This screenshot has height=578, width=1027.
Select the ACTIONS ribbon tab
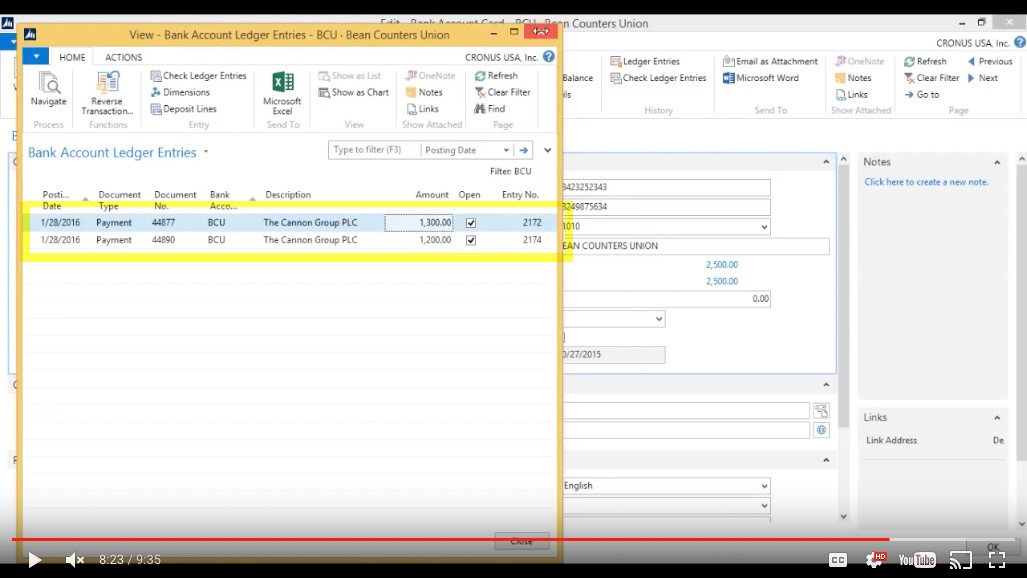click(x=124, y=57)
